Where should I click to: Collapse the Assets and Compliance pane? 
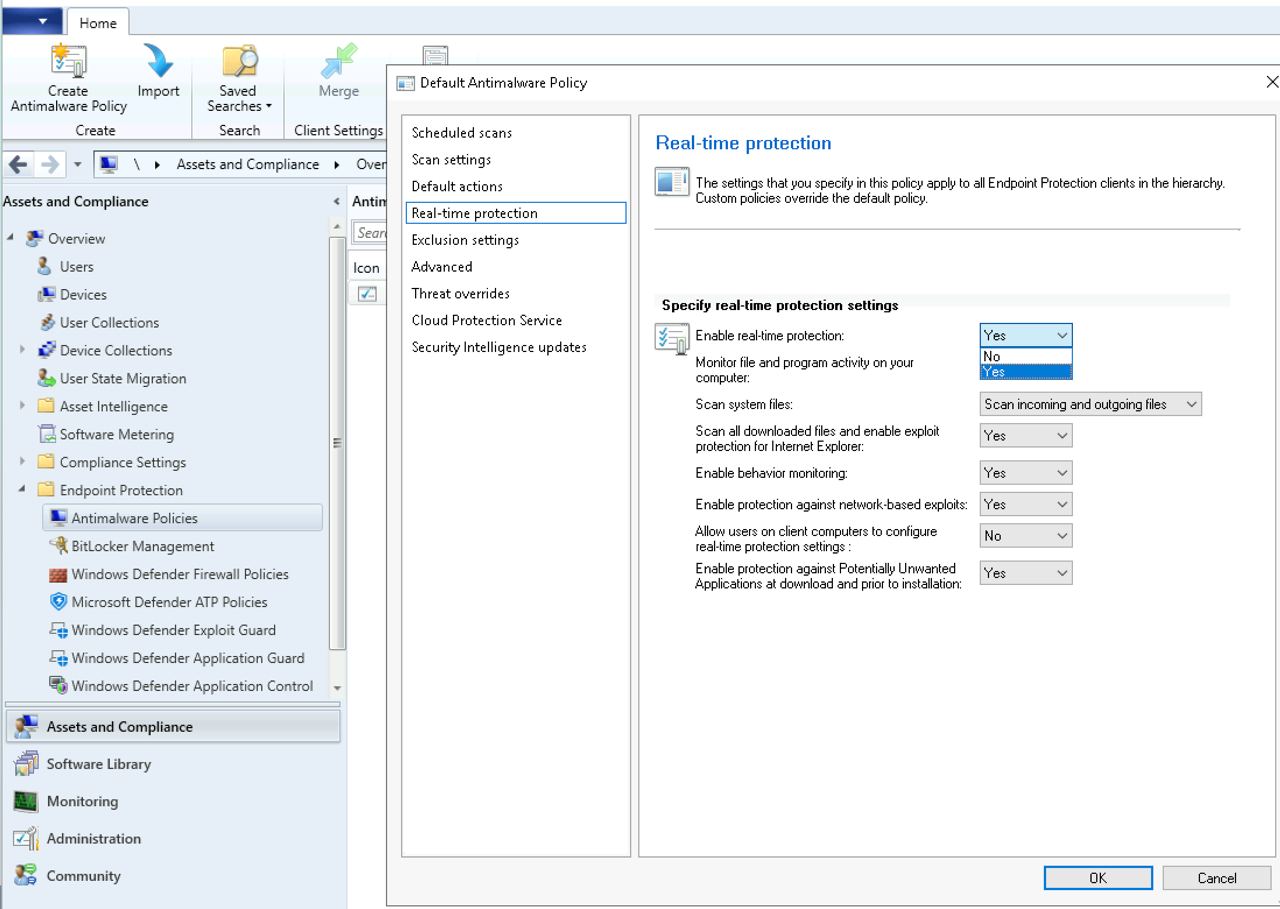click(336, 201)
